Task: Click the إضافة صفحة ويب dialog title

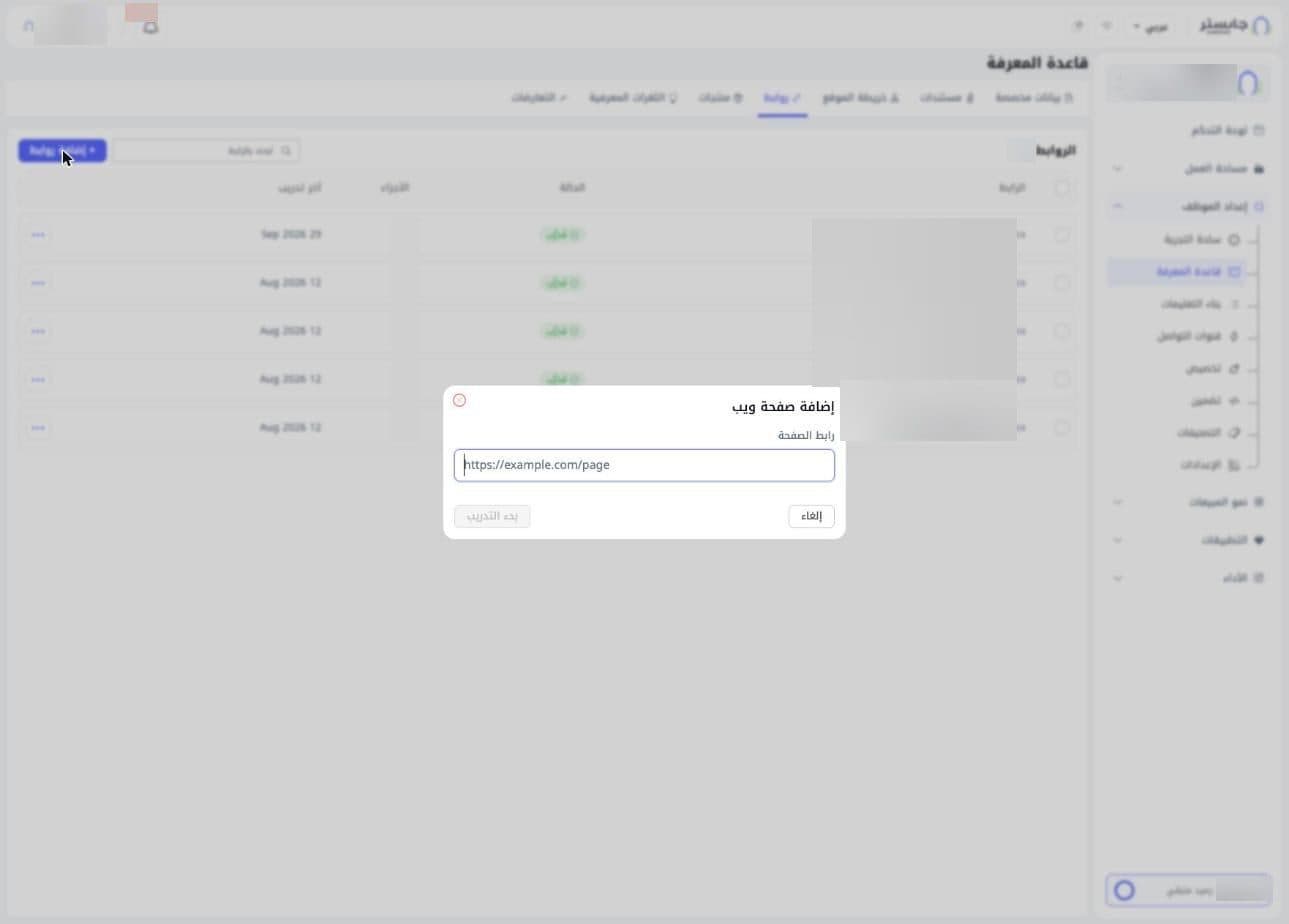Action: [783, 406]
